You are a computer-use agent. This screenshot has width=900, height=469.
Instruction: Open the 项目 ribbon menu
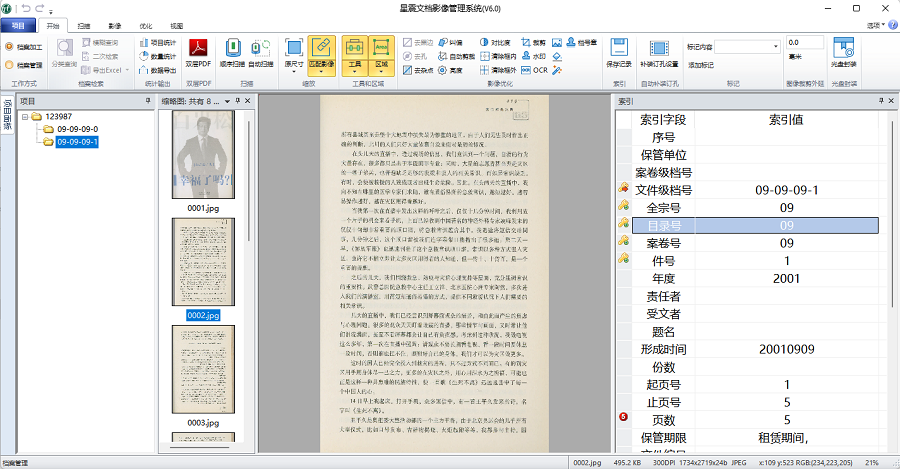click(18, 25)
